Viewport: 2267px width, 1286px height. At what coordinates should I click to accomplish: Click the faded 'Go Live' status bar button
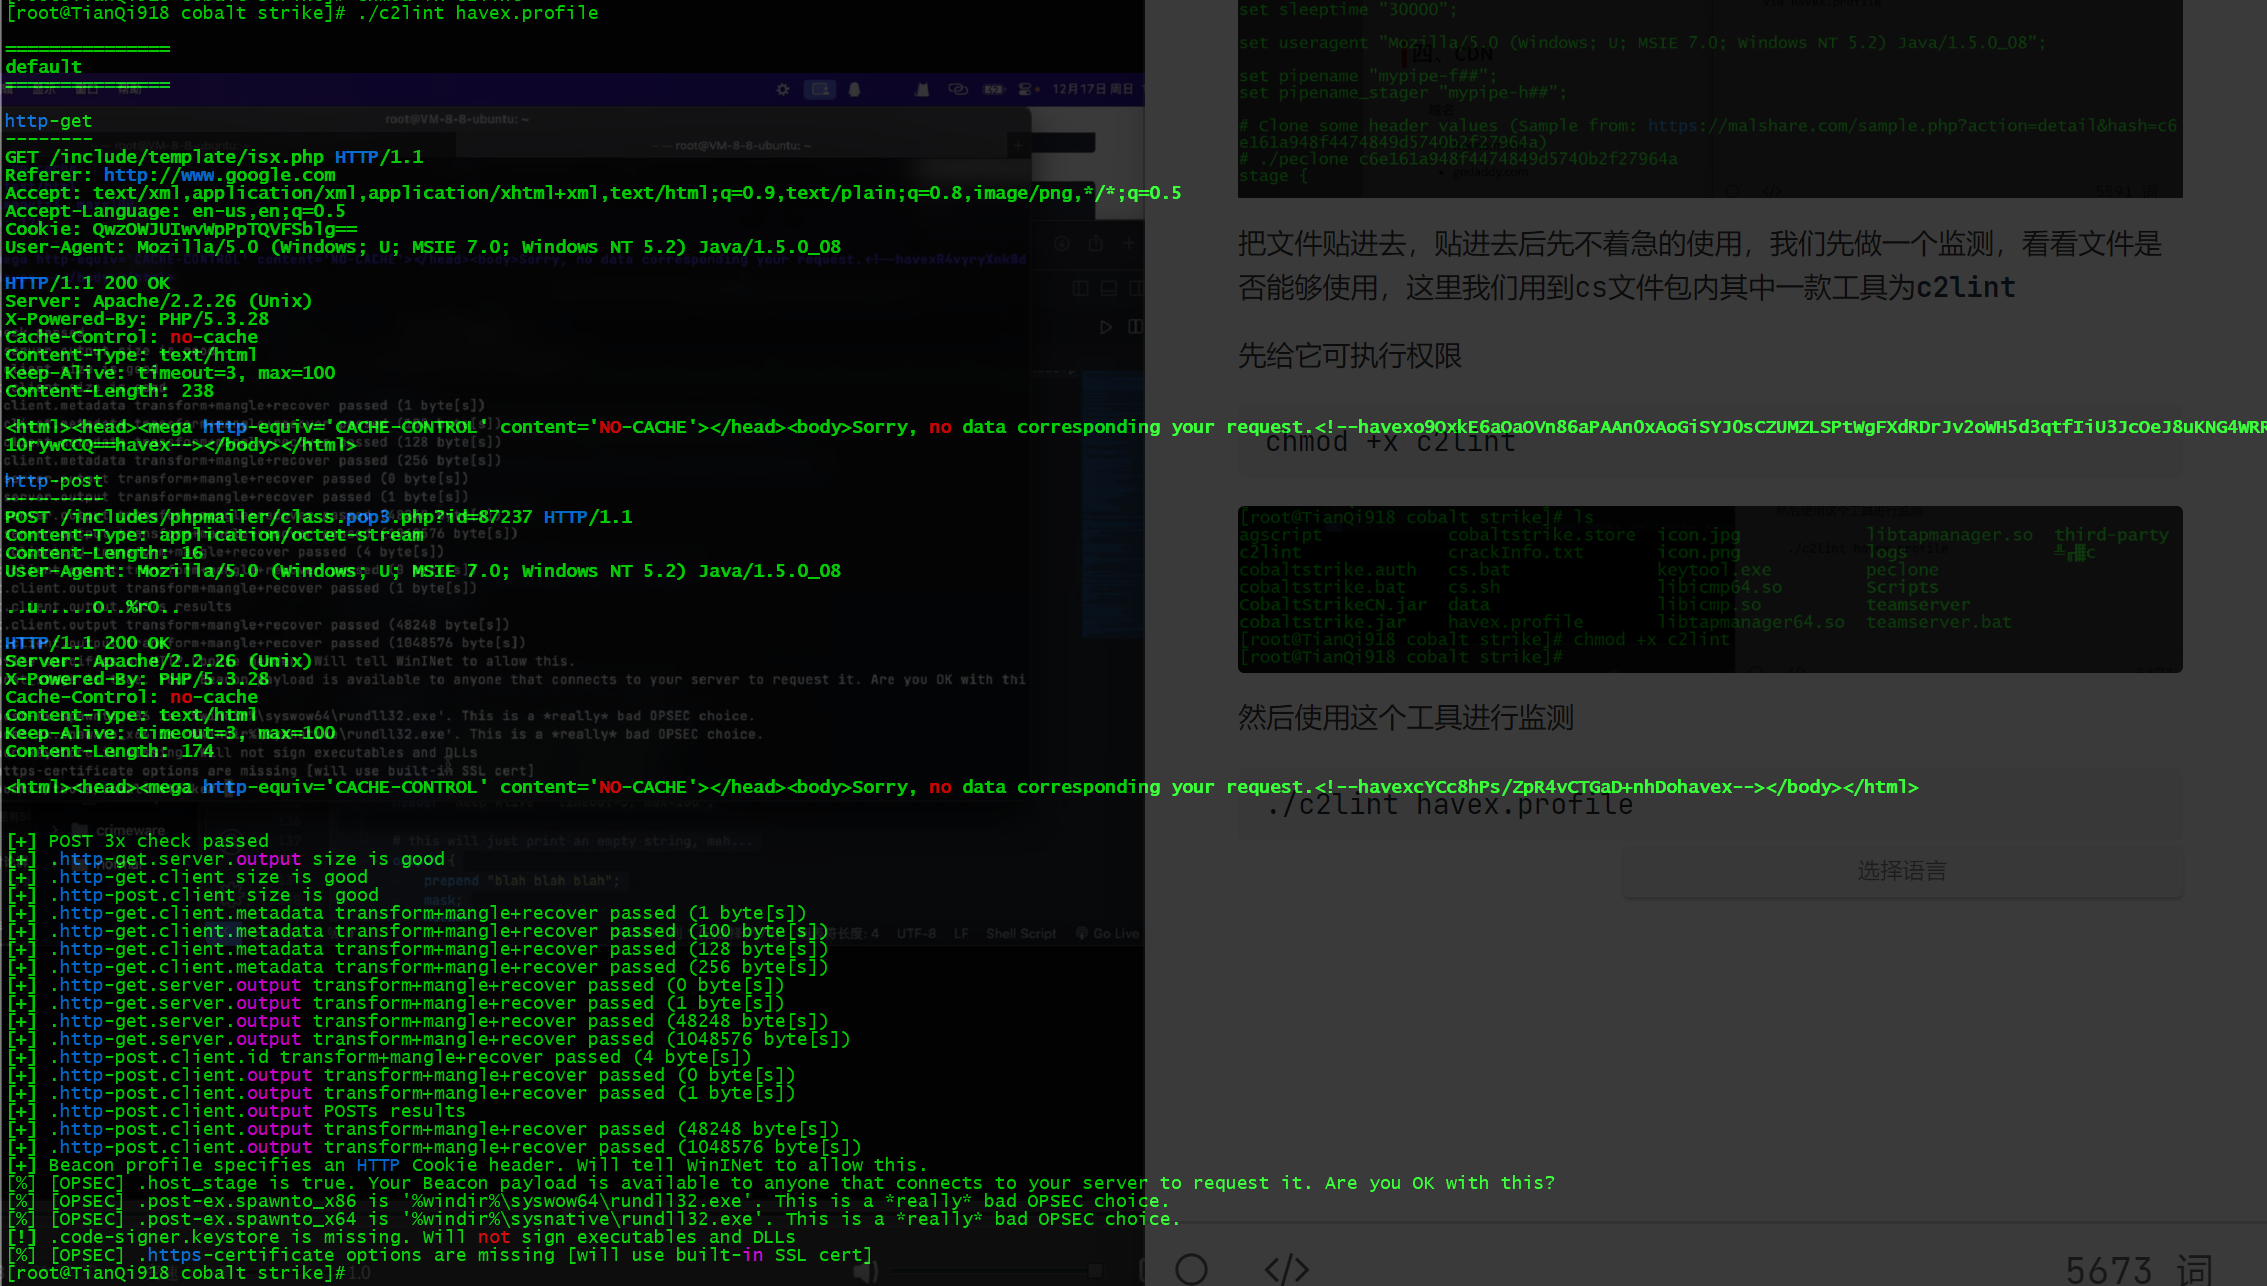(x=1107, y=933)
